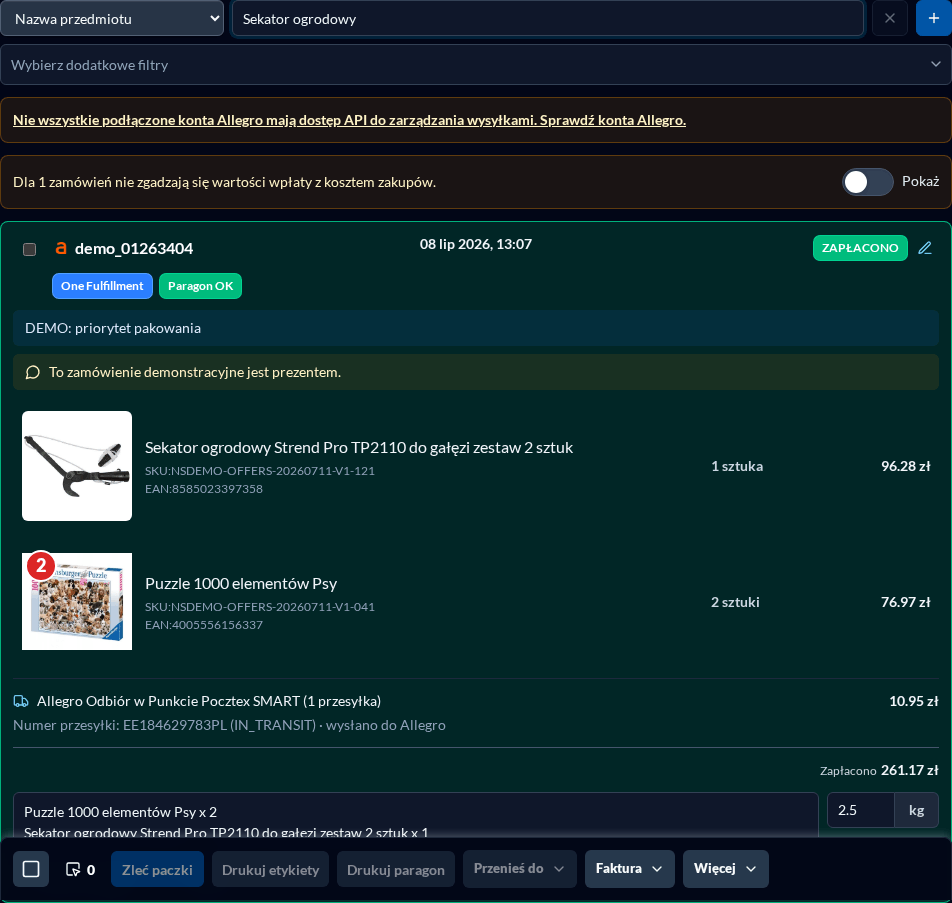Viewport: 952px width, 903px height.
Task: Expand Wybierz dodatkowe filtry selector
Action: 476,64
